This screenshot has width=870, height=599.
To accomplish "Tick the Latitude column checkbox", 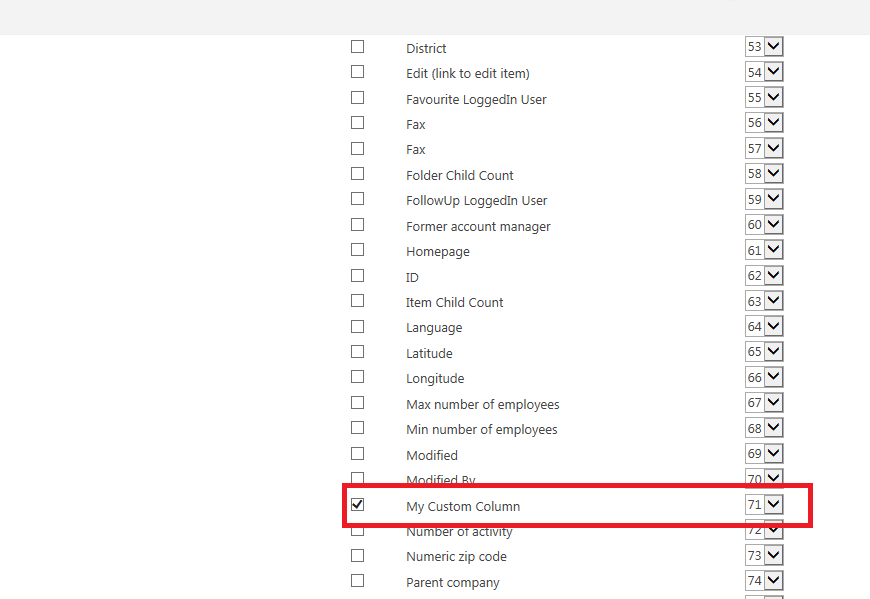I will tap(357, 352).
